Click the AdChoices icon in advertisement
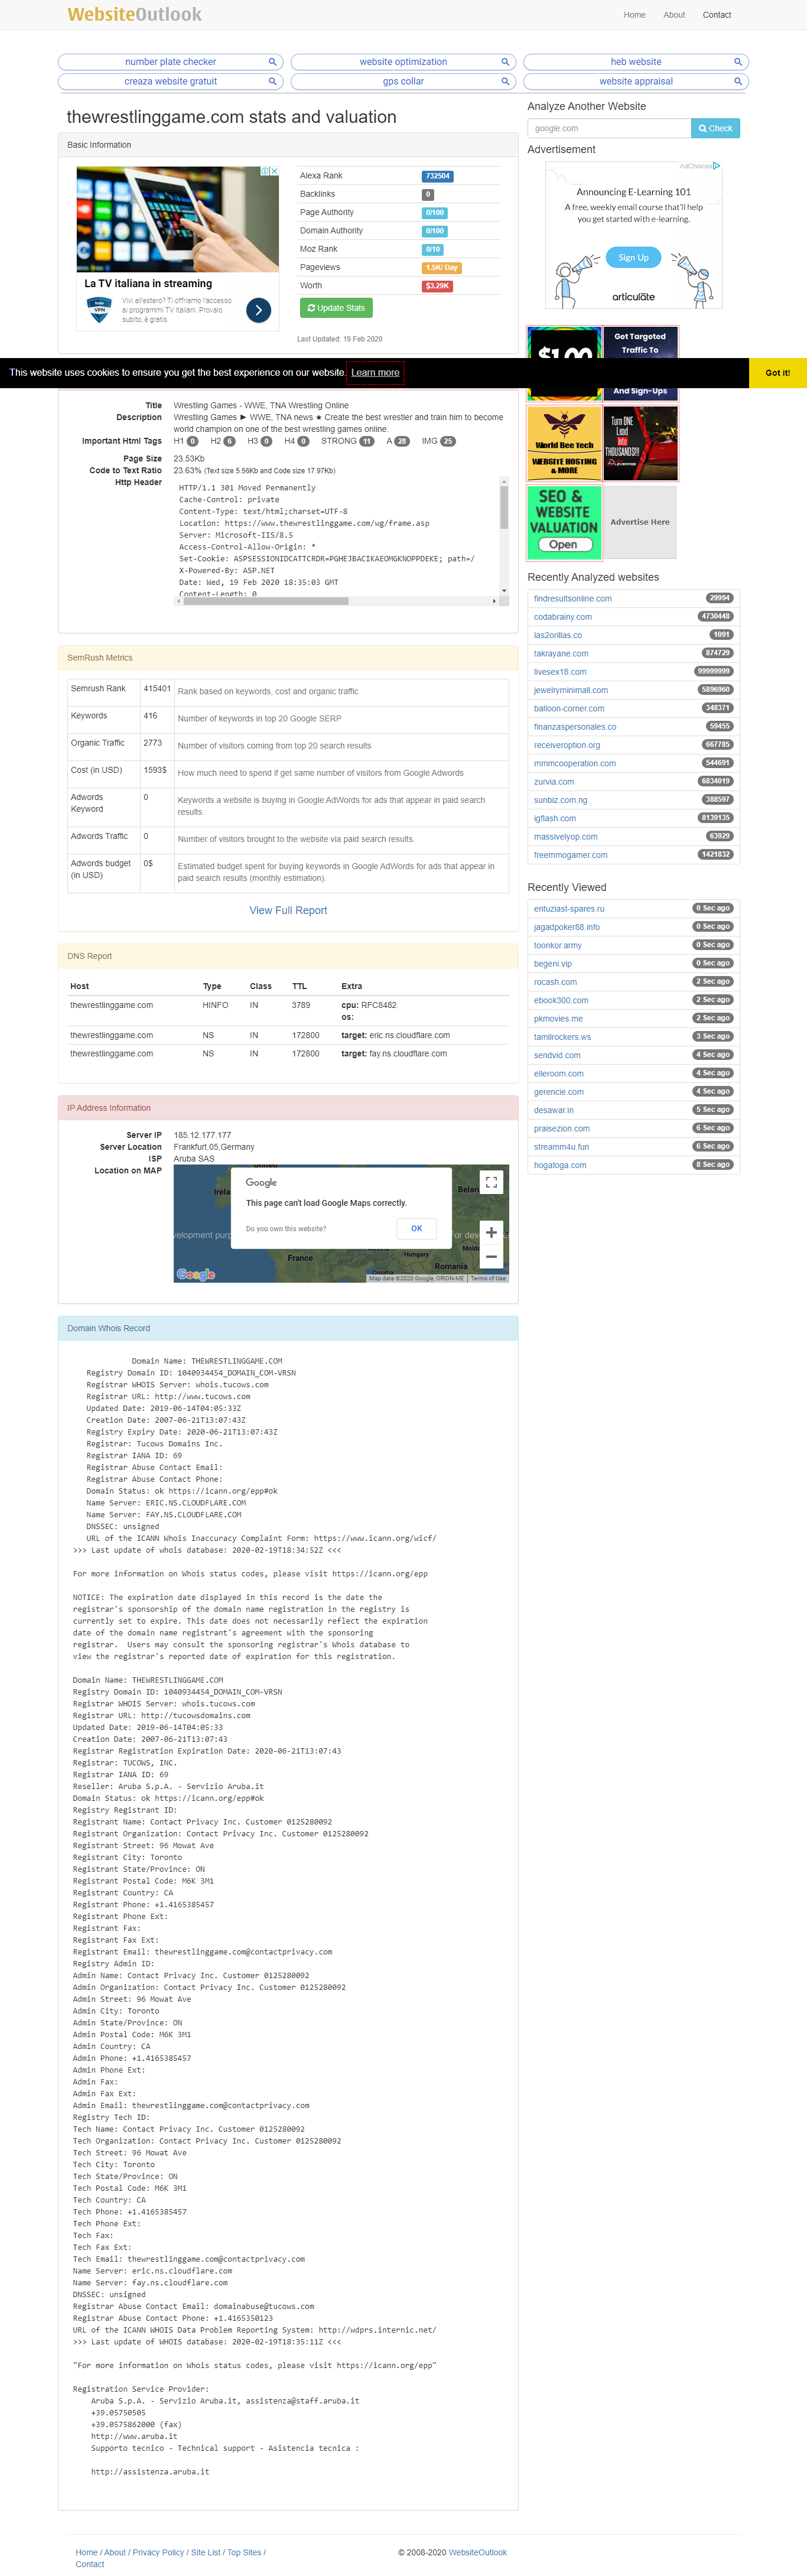This screenshot has width=807, height=2576. [716, 166]
